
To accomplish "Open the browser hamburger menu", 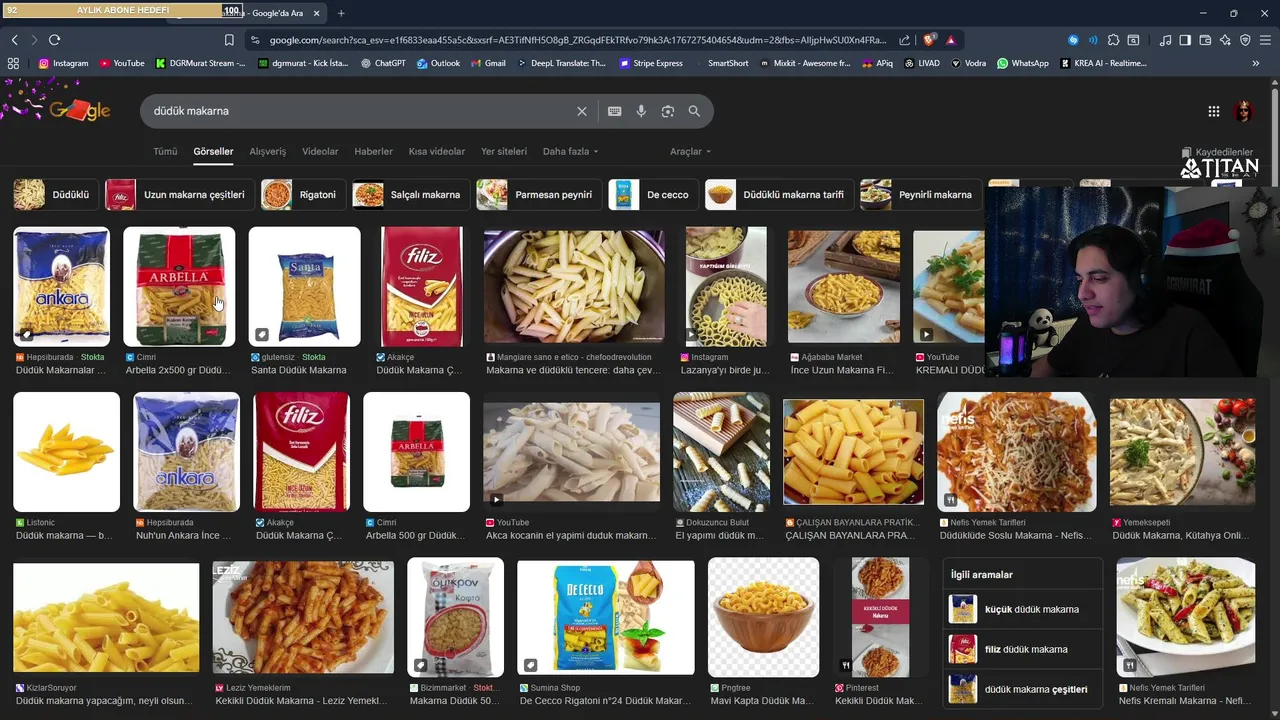I will pyautogui.click(x=1265, y=40).
